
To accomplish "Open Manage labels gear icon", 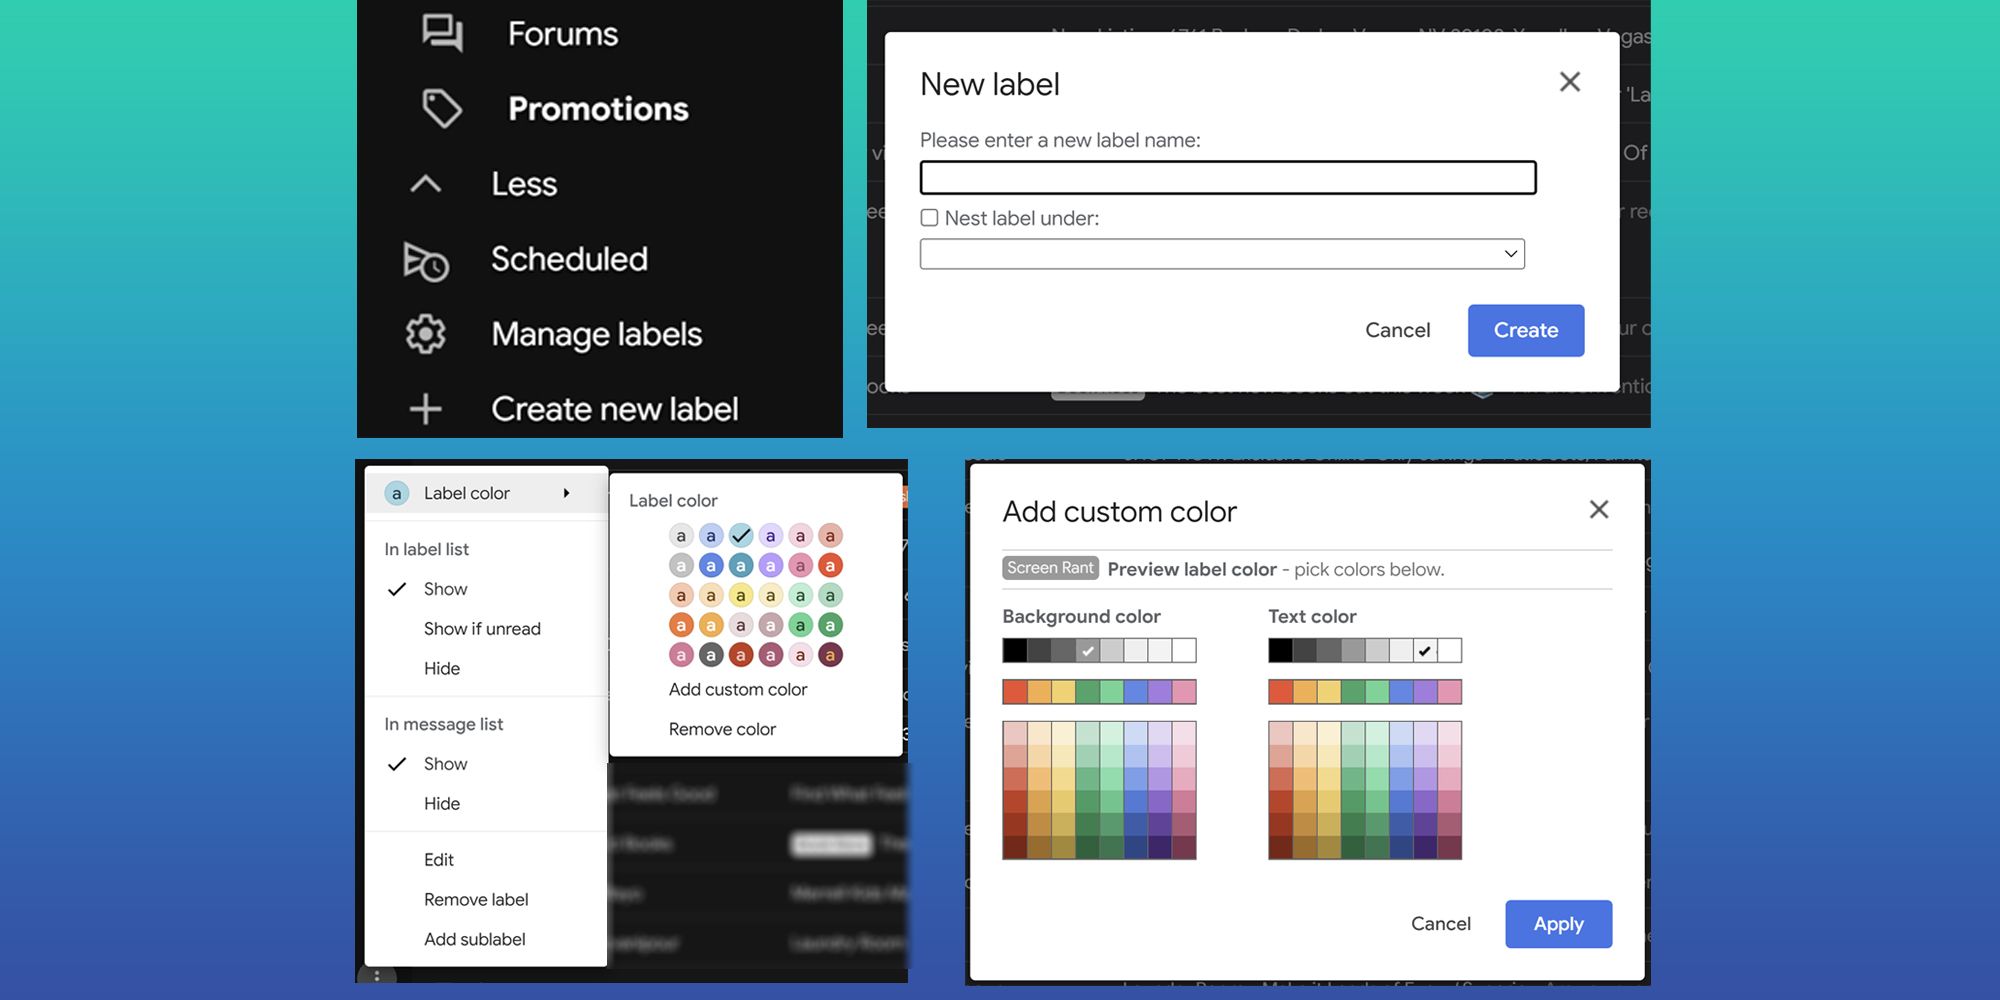I will point(424,334).
